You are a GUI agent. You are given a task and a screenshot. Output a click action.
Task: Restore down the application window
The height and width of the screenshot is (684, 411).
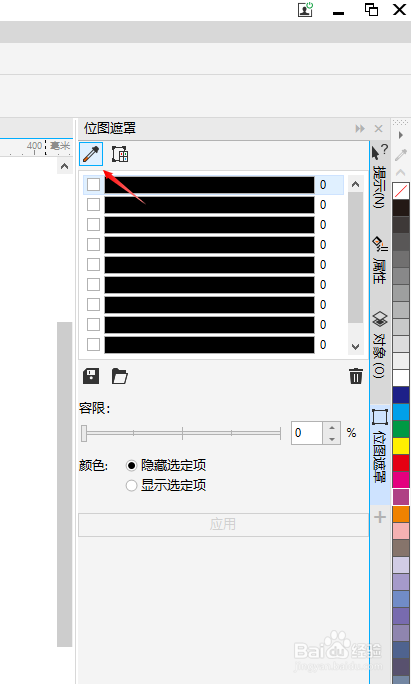(371, 10)
